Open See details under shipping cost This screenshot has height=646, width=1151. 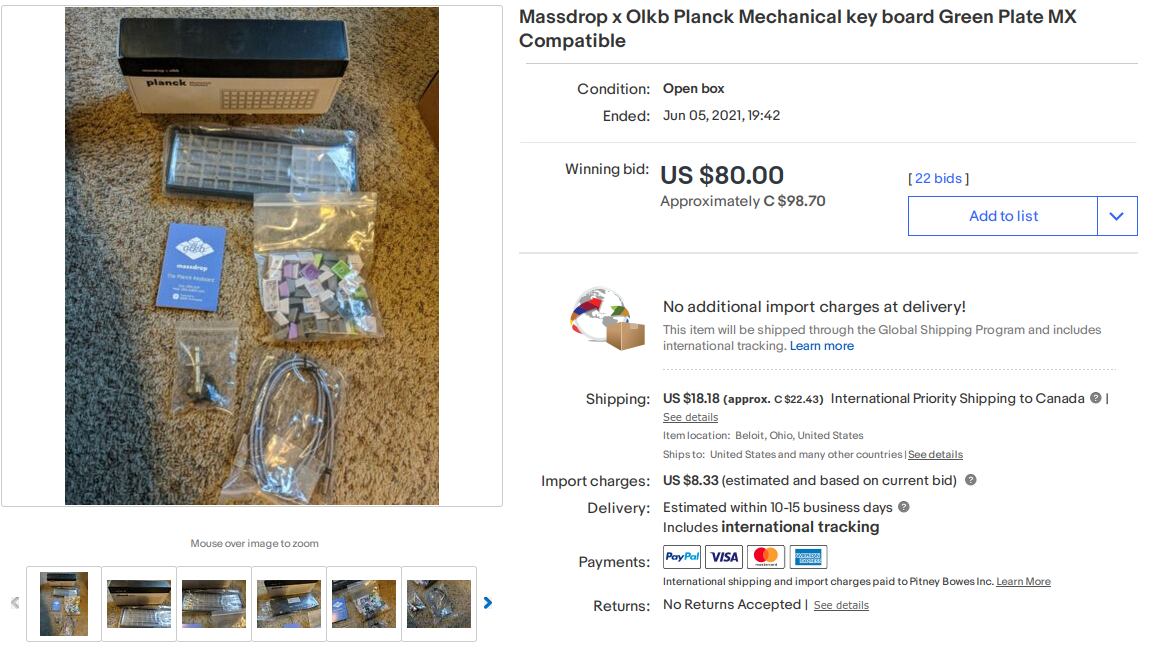(690, 417)
